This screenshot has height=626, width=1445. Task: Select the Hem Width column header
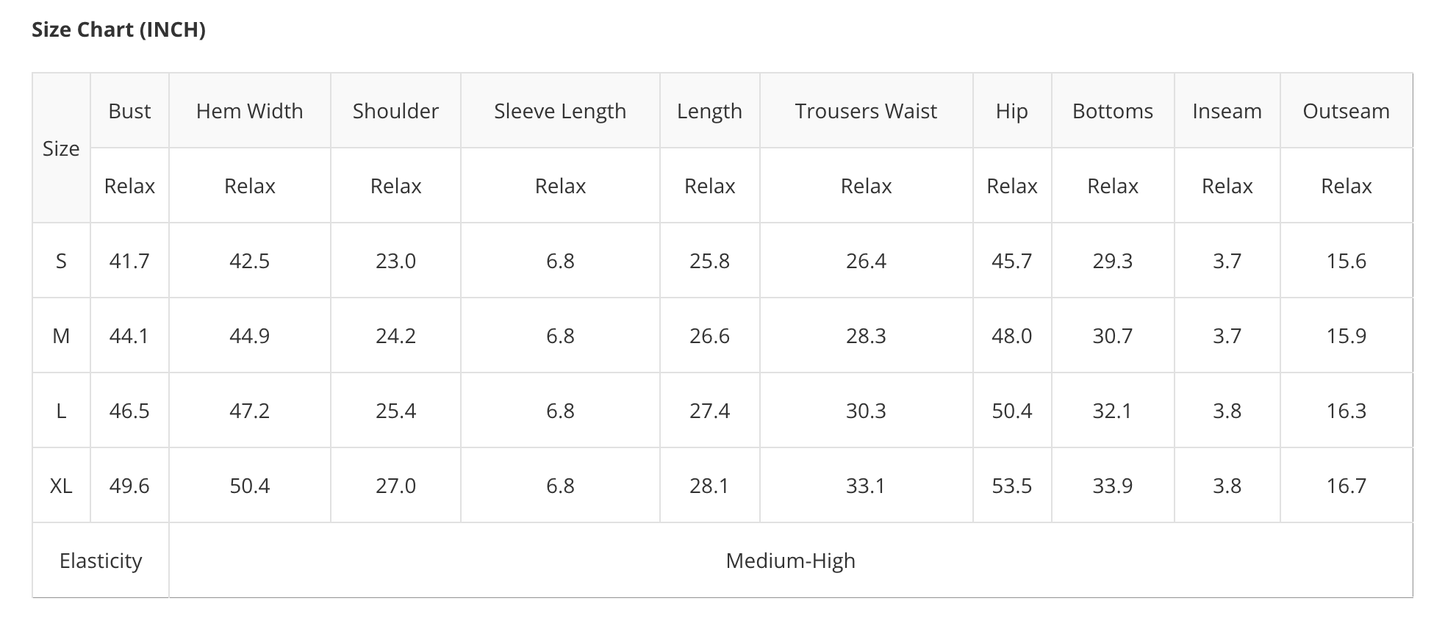click(249, 111)
